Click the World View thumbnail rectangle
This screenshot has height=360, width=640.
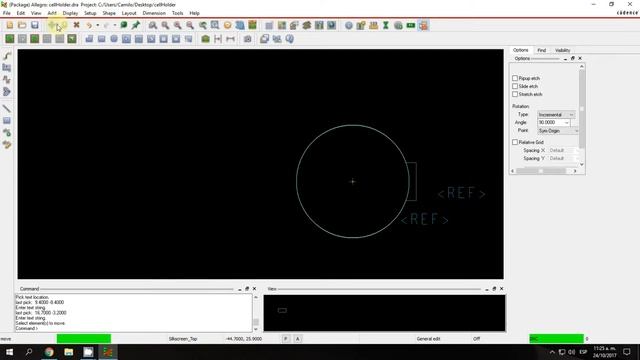(x=282, y=310)
